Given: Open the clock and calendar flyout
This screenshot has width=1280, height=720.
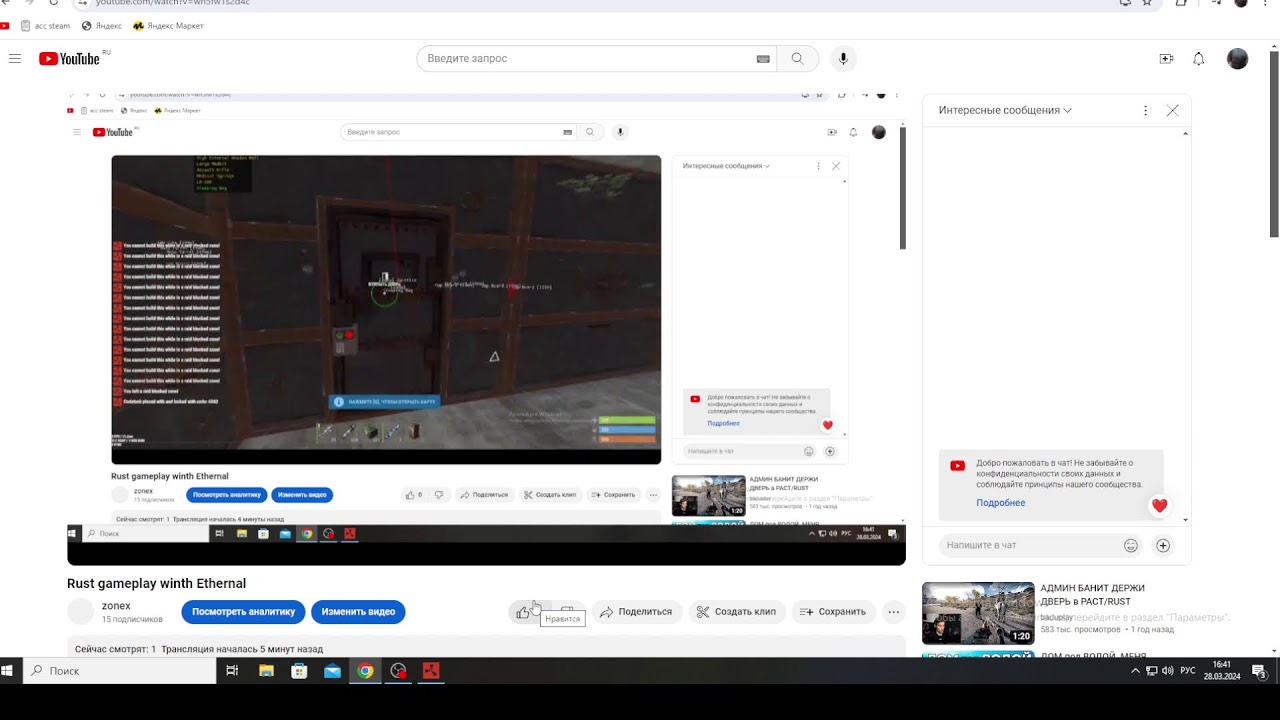Looking at the screenshot, I should [x=1222, y=671].
